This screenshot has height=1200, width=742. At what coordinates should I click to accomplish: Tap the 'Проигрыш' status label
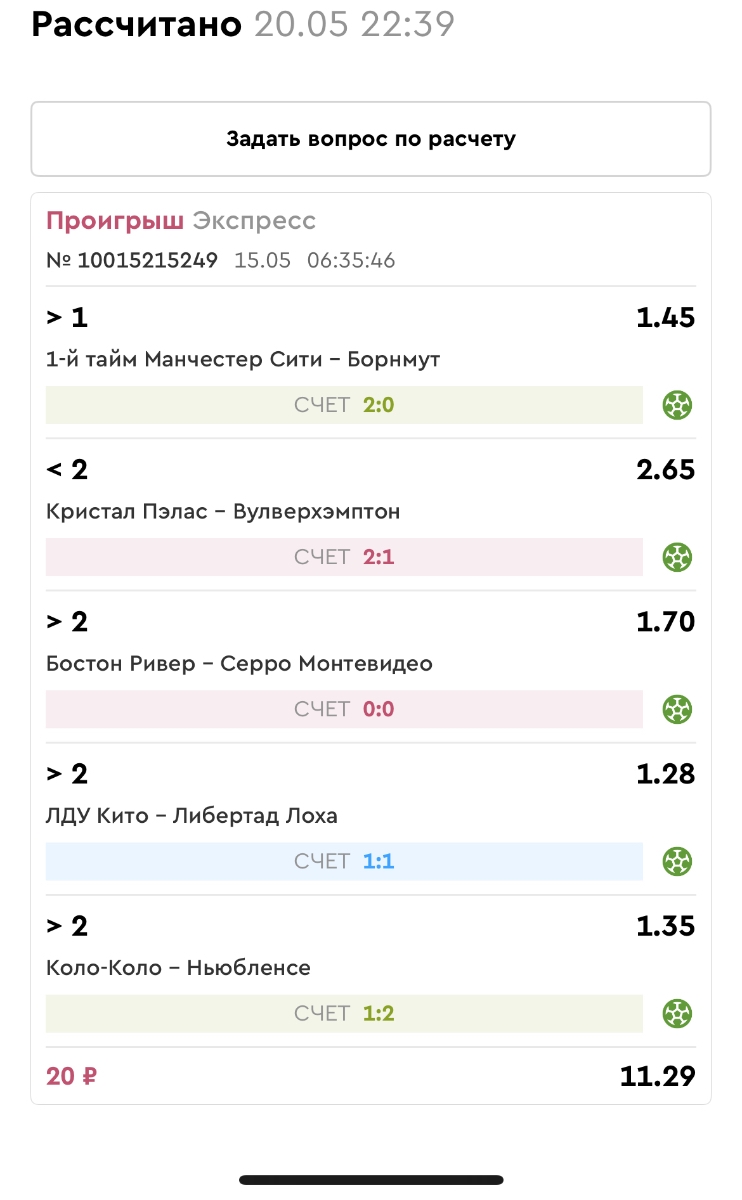pos(115,221)
